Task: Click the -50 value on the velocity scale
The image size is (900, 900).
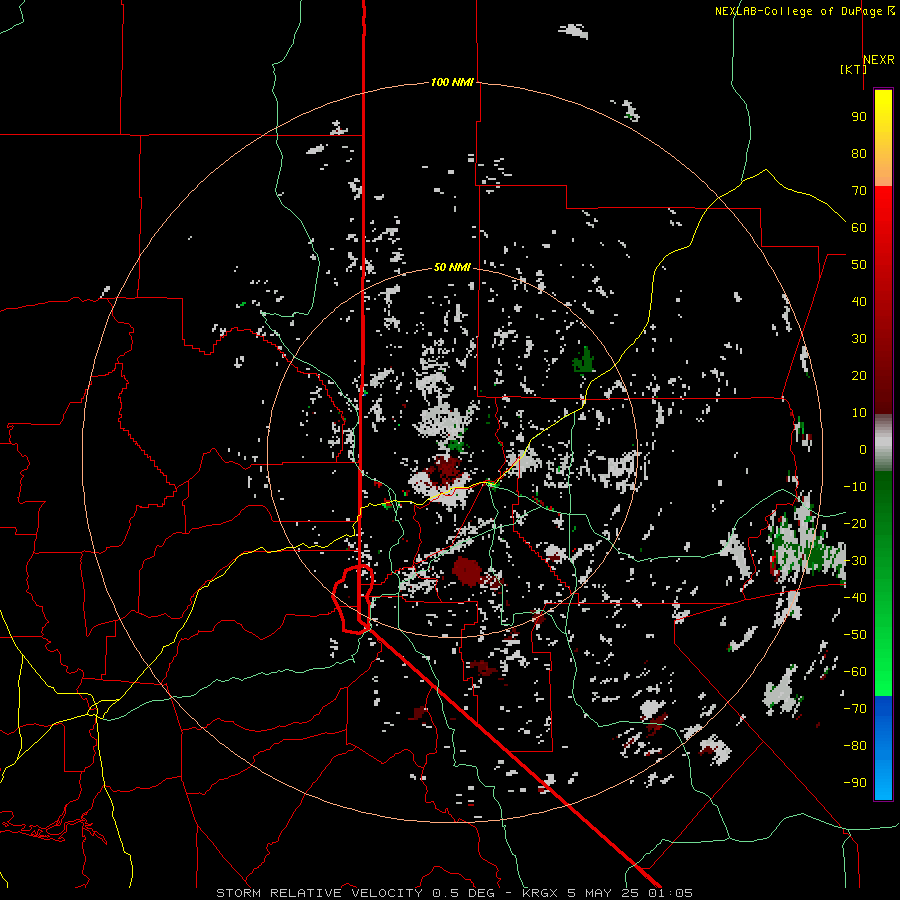Action: 855,635
